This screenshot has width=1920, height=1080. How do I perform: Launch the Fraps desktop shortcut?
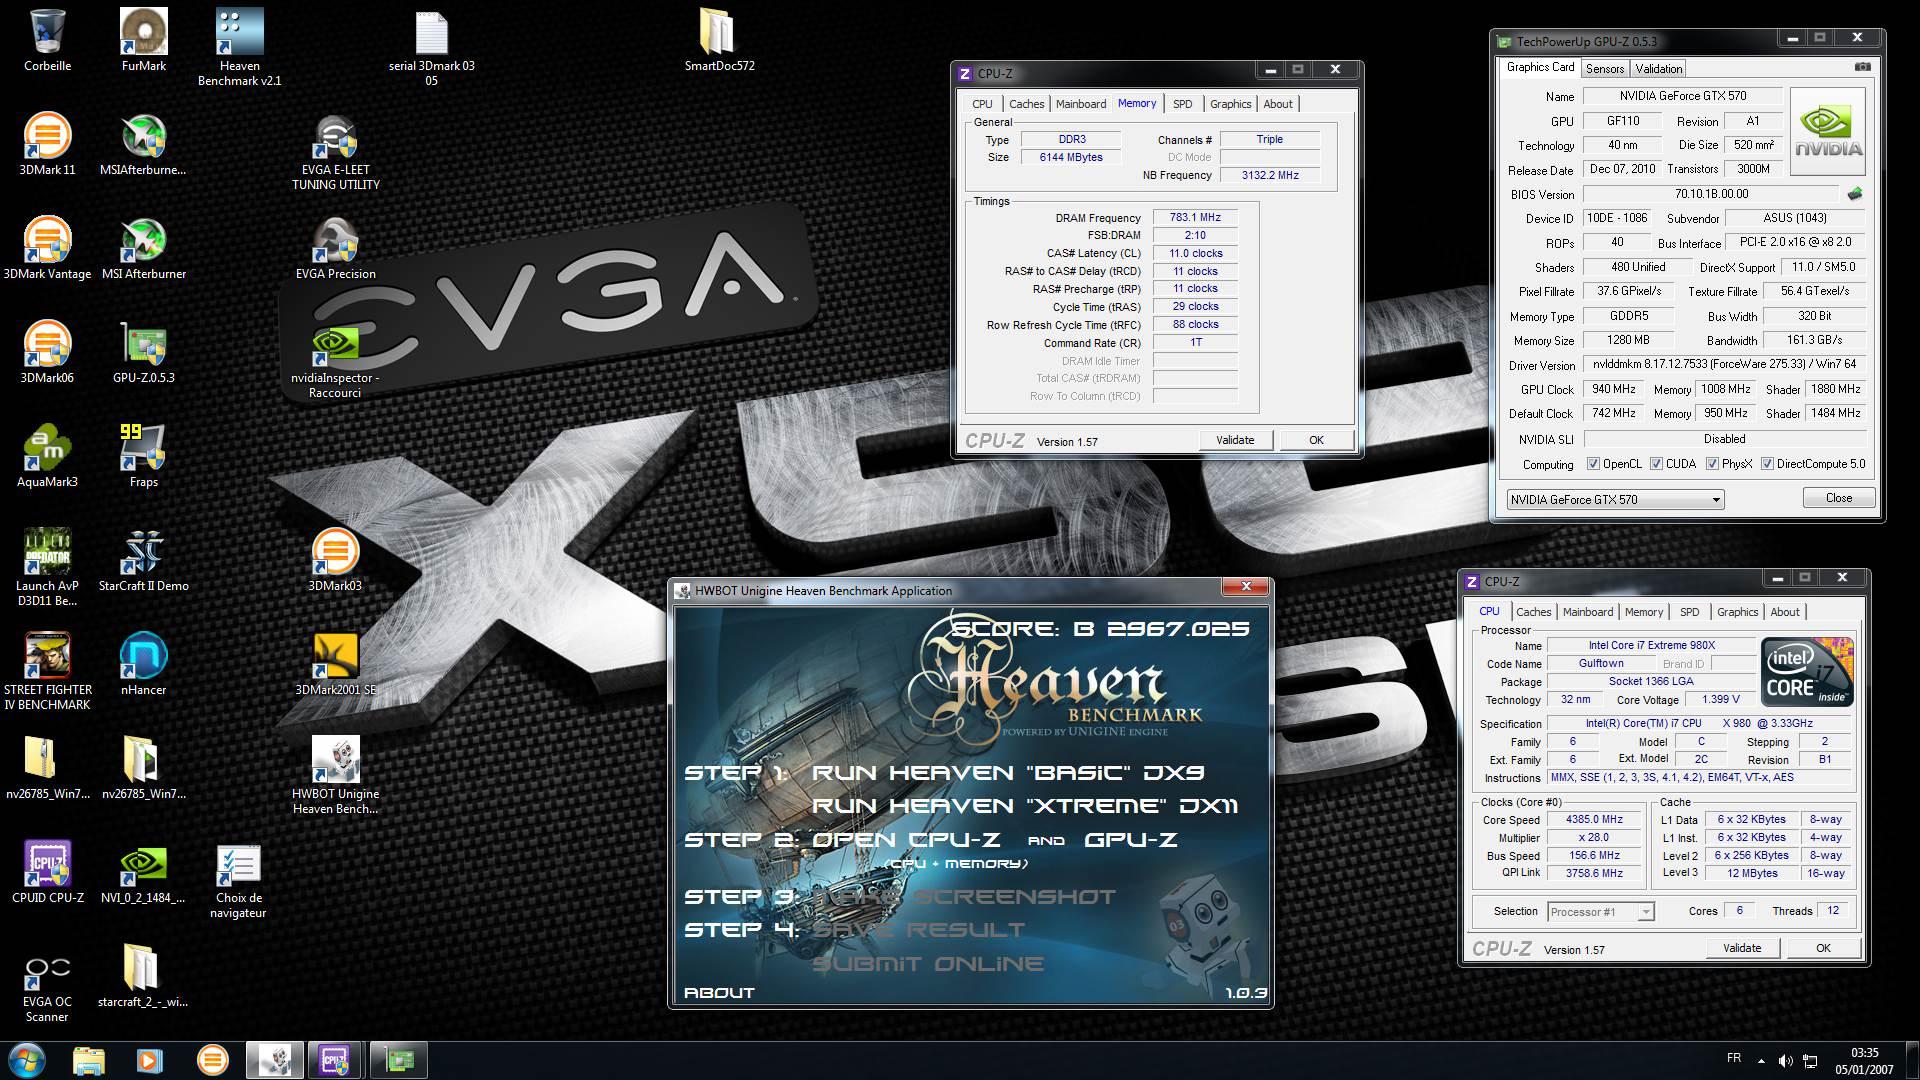tap(144, 456)
